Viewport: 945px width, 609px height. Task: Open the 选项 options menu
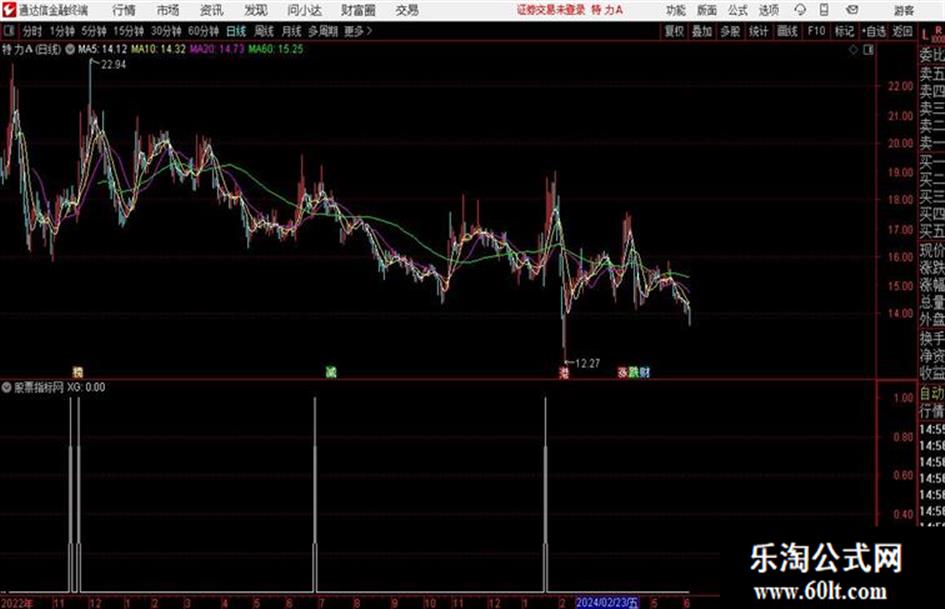tap(769, 10)
